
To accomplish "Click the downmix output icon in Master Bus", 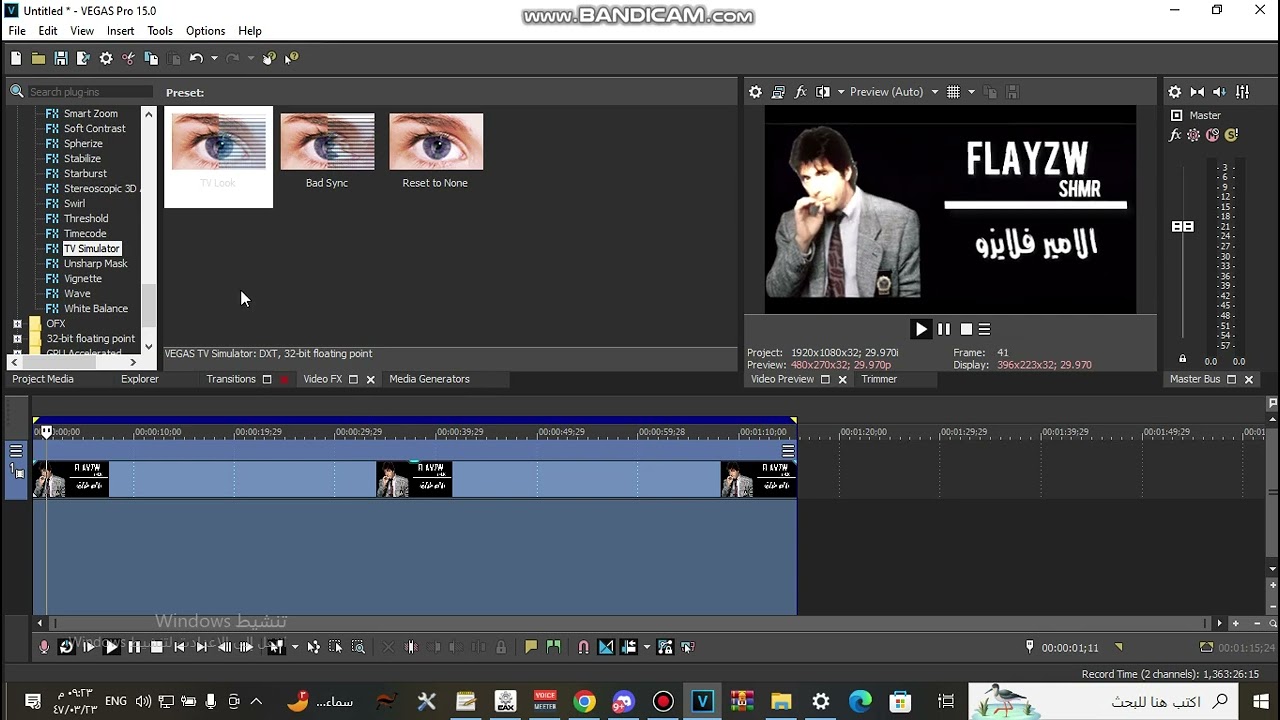I will pyautogui.click(x=1197, y=92).
